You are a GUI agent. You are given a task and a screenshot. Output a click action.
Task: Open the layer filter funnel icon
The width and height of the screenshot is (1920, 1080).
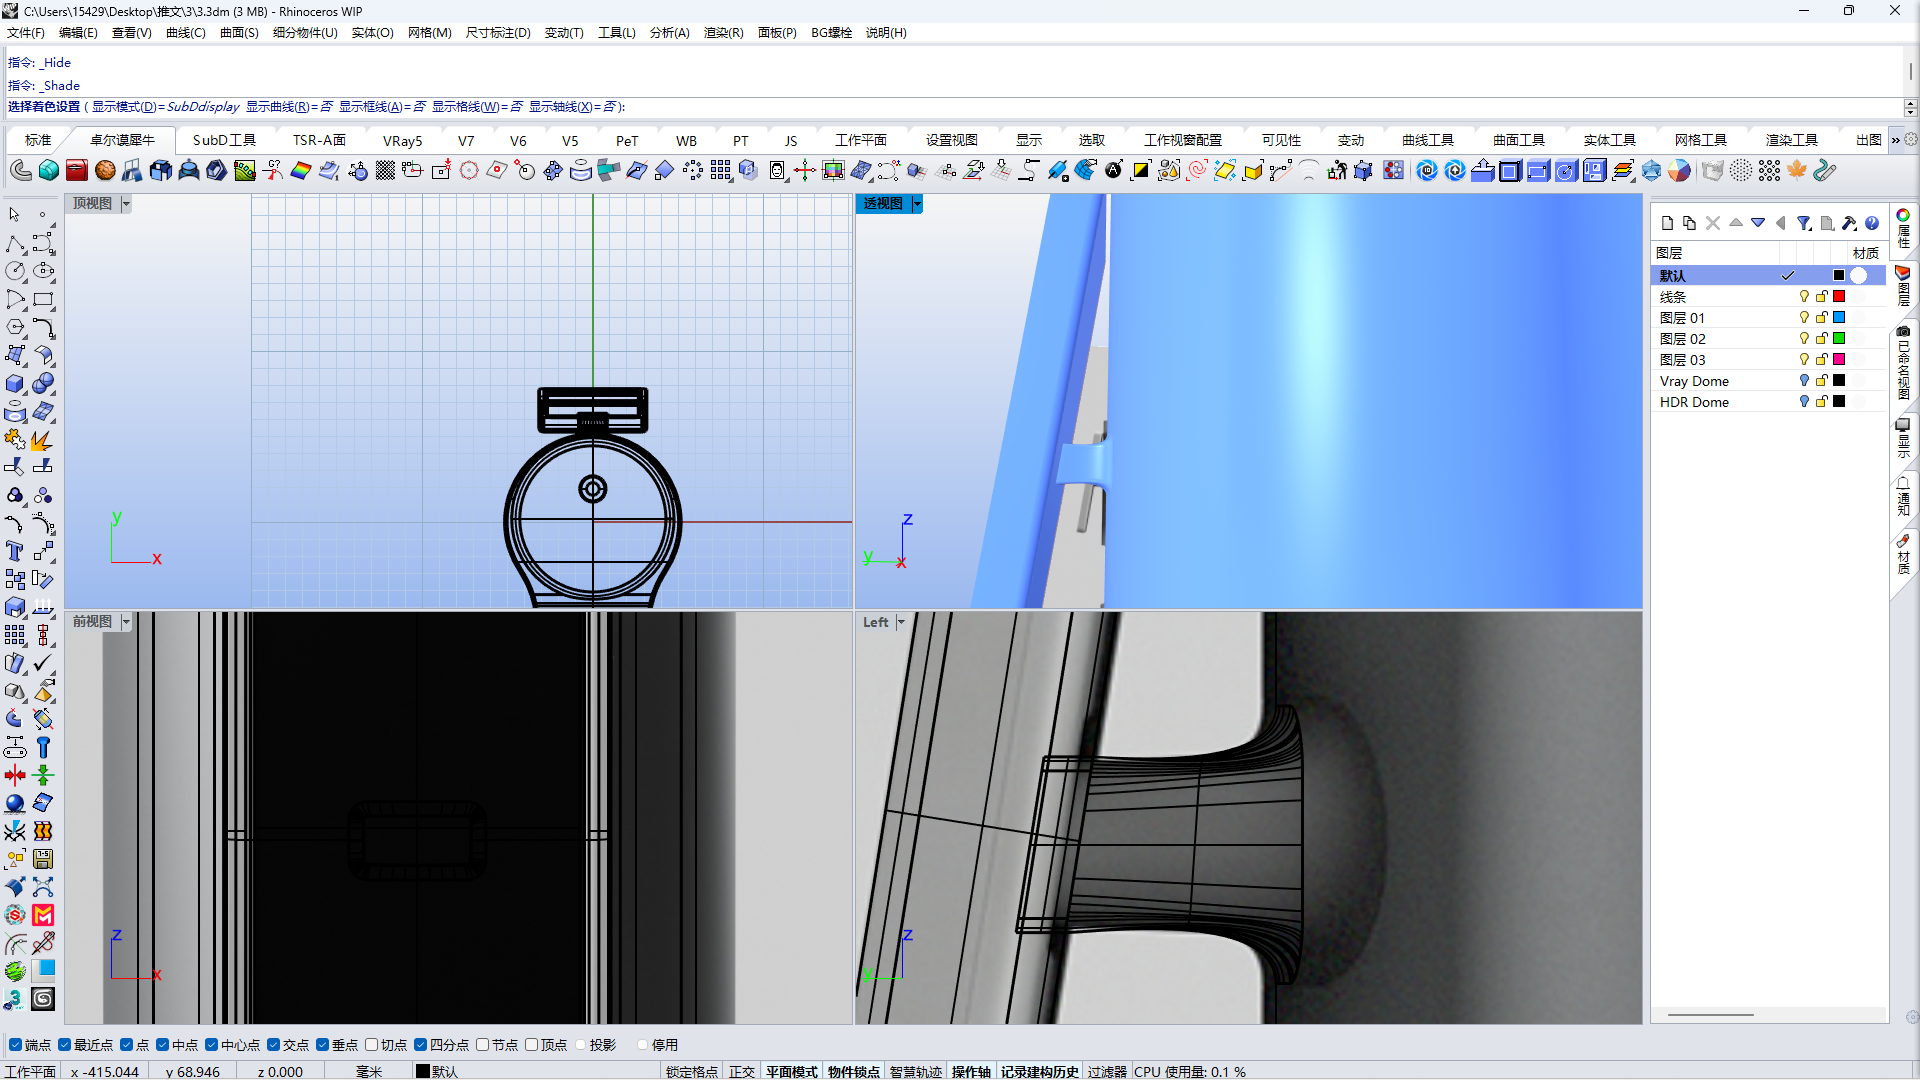point(1803,223)
